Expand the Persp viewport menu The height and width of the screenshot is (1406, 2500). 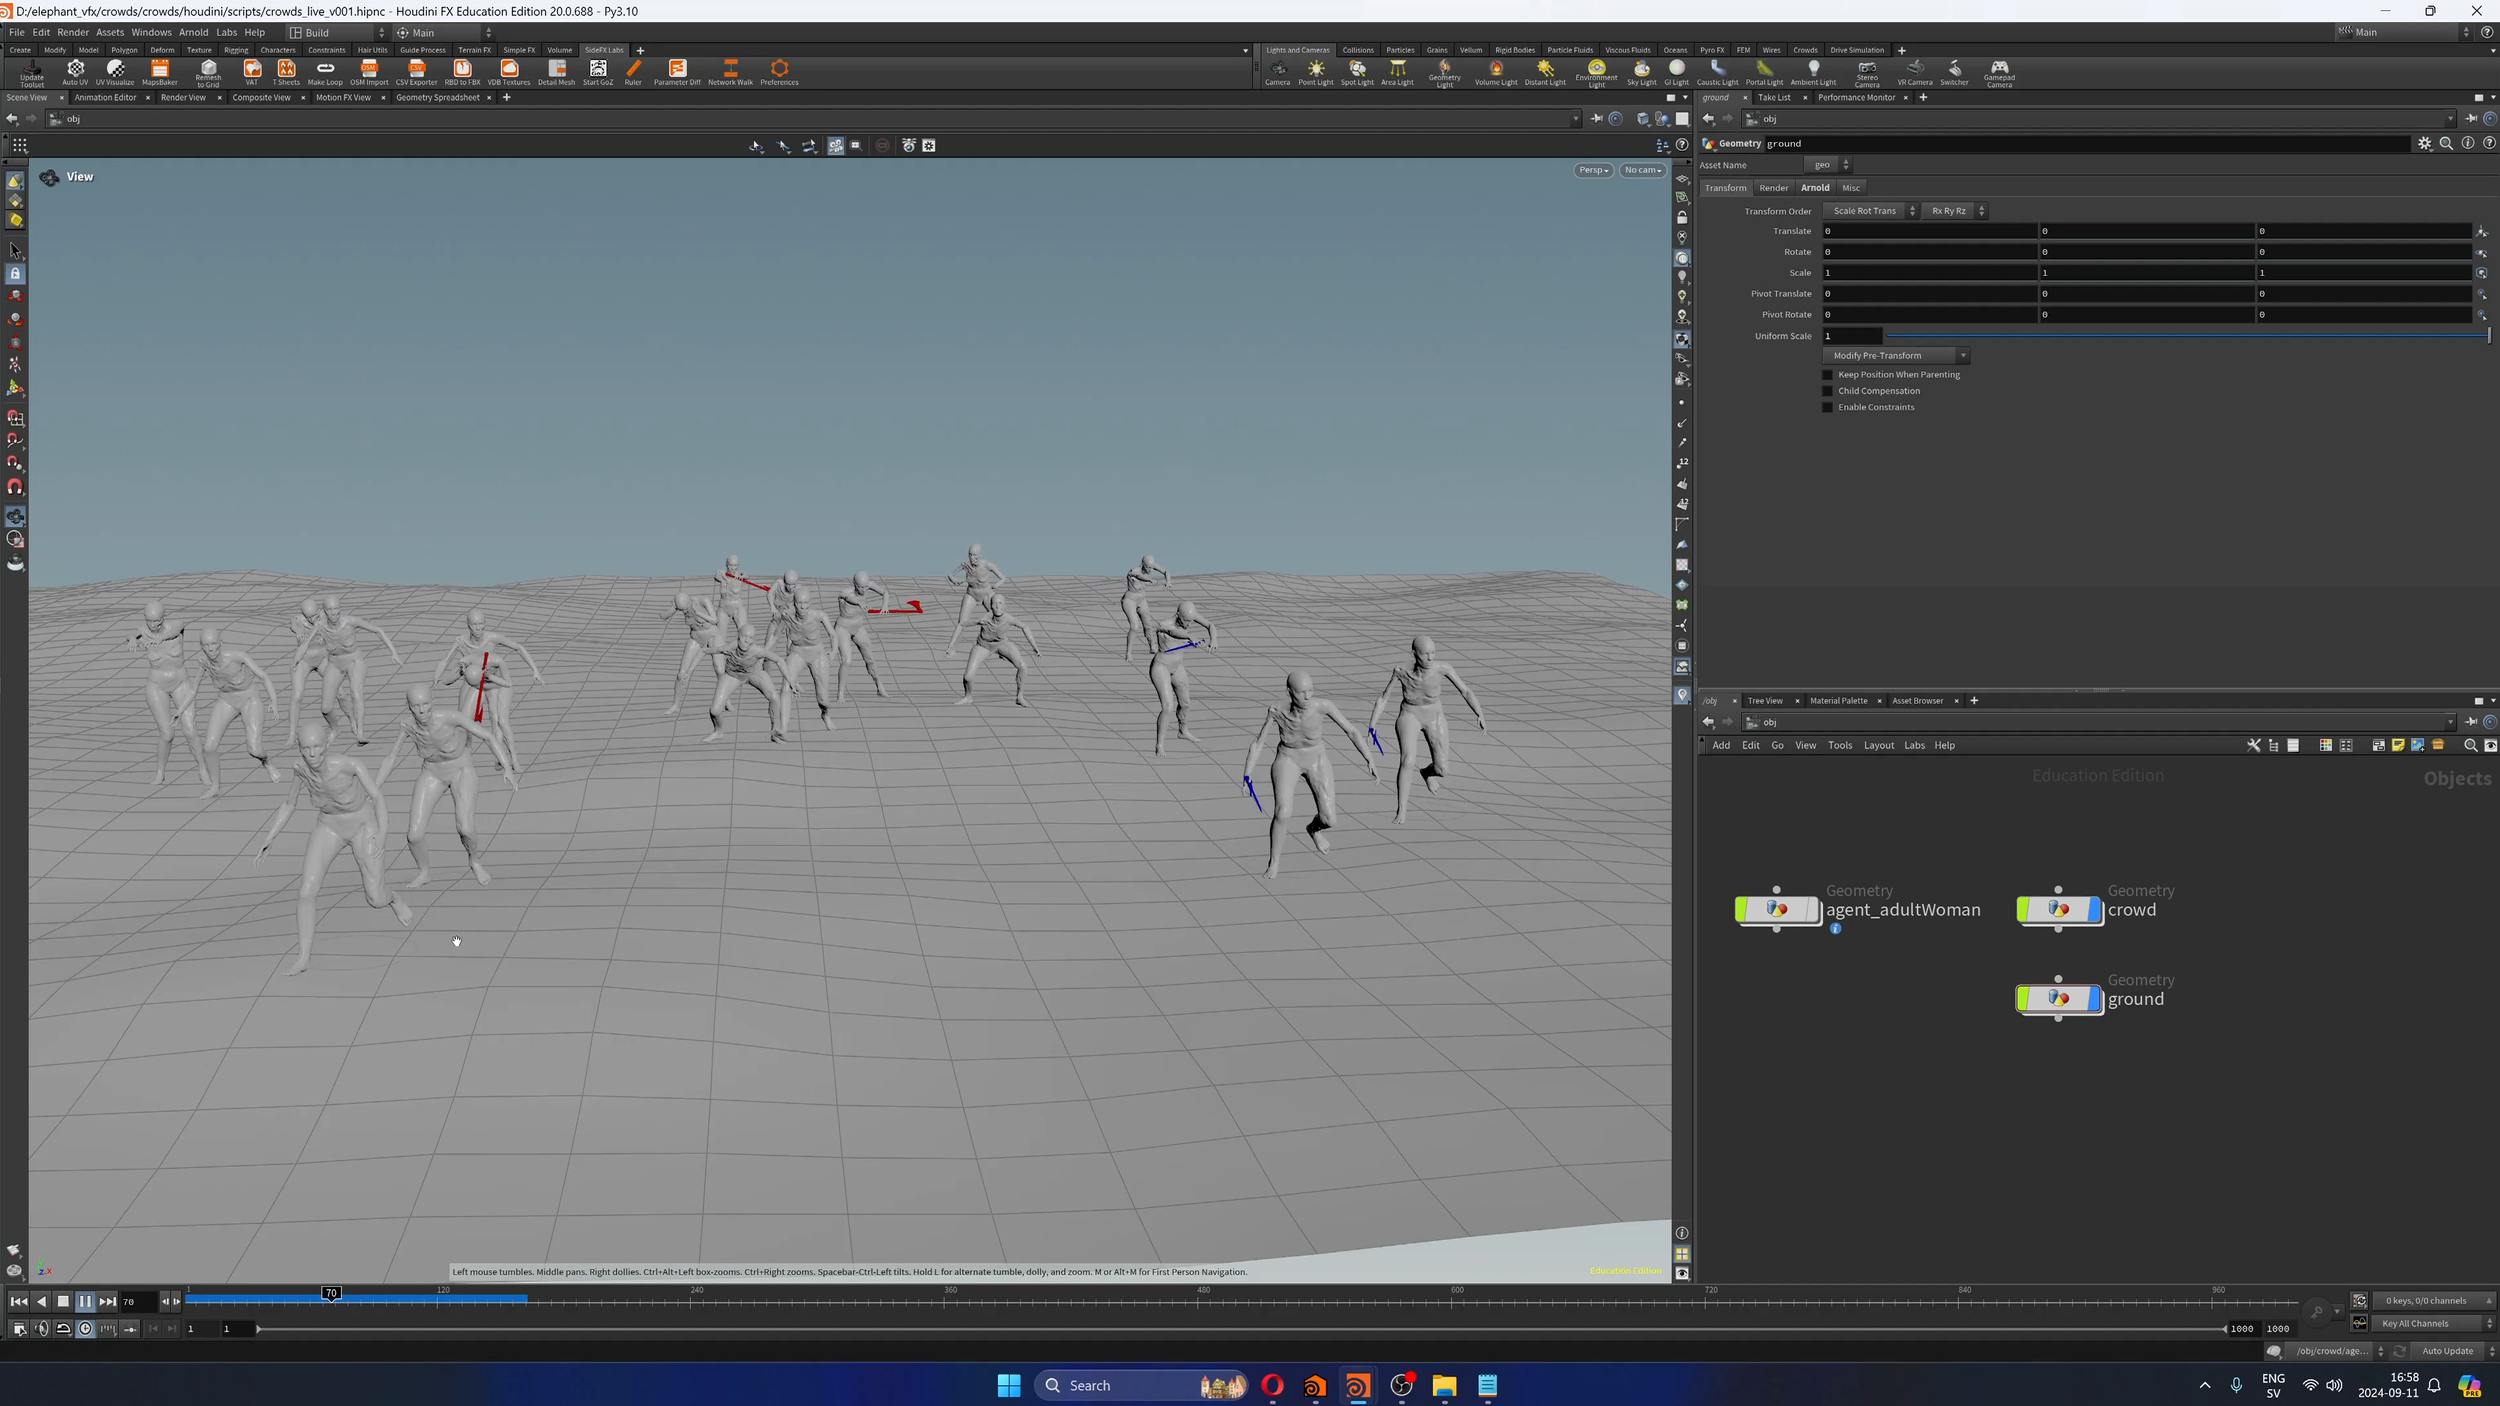tap(1593, 170)
